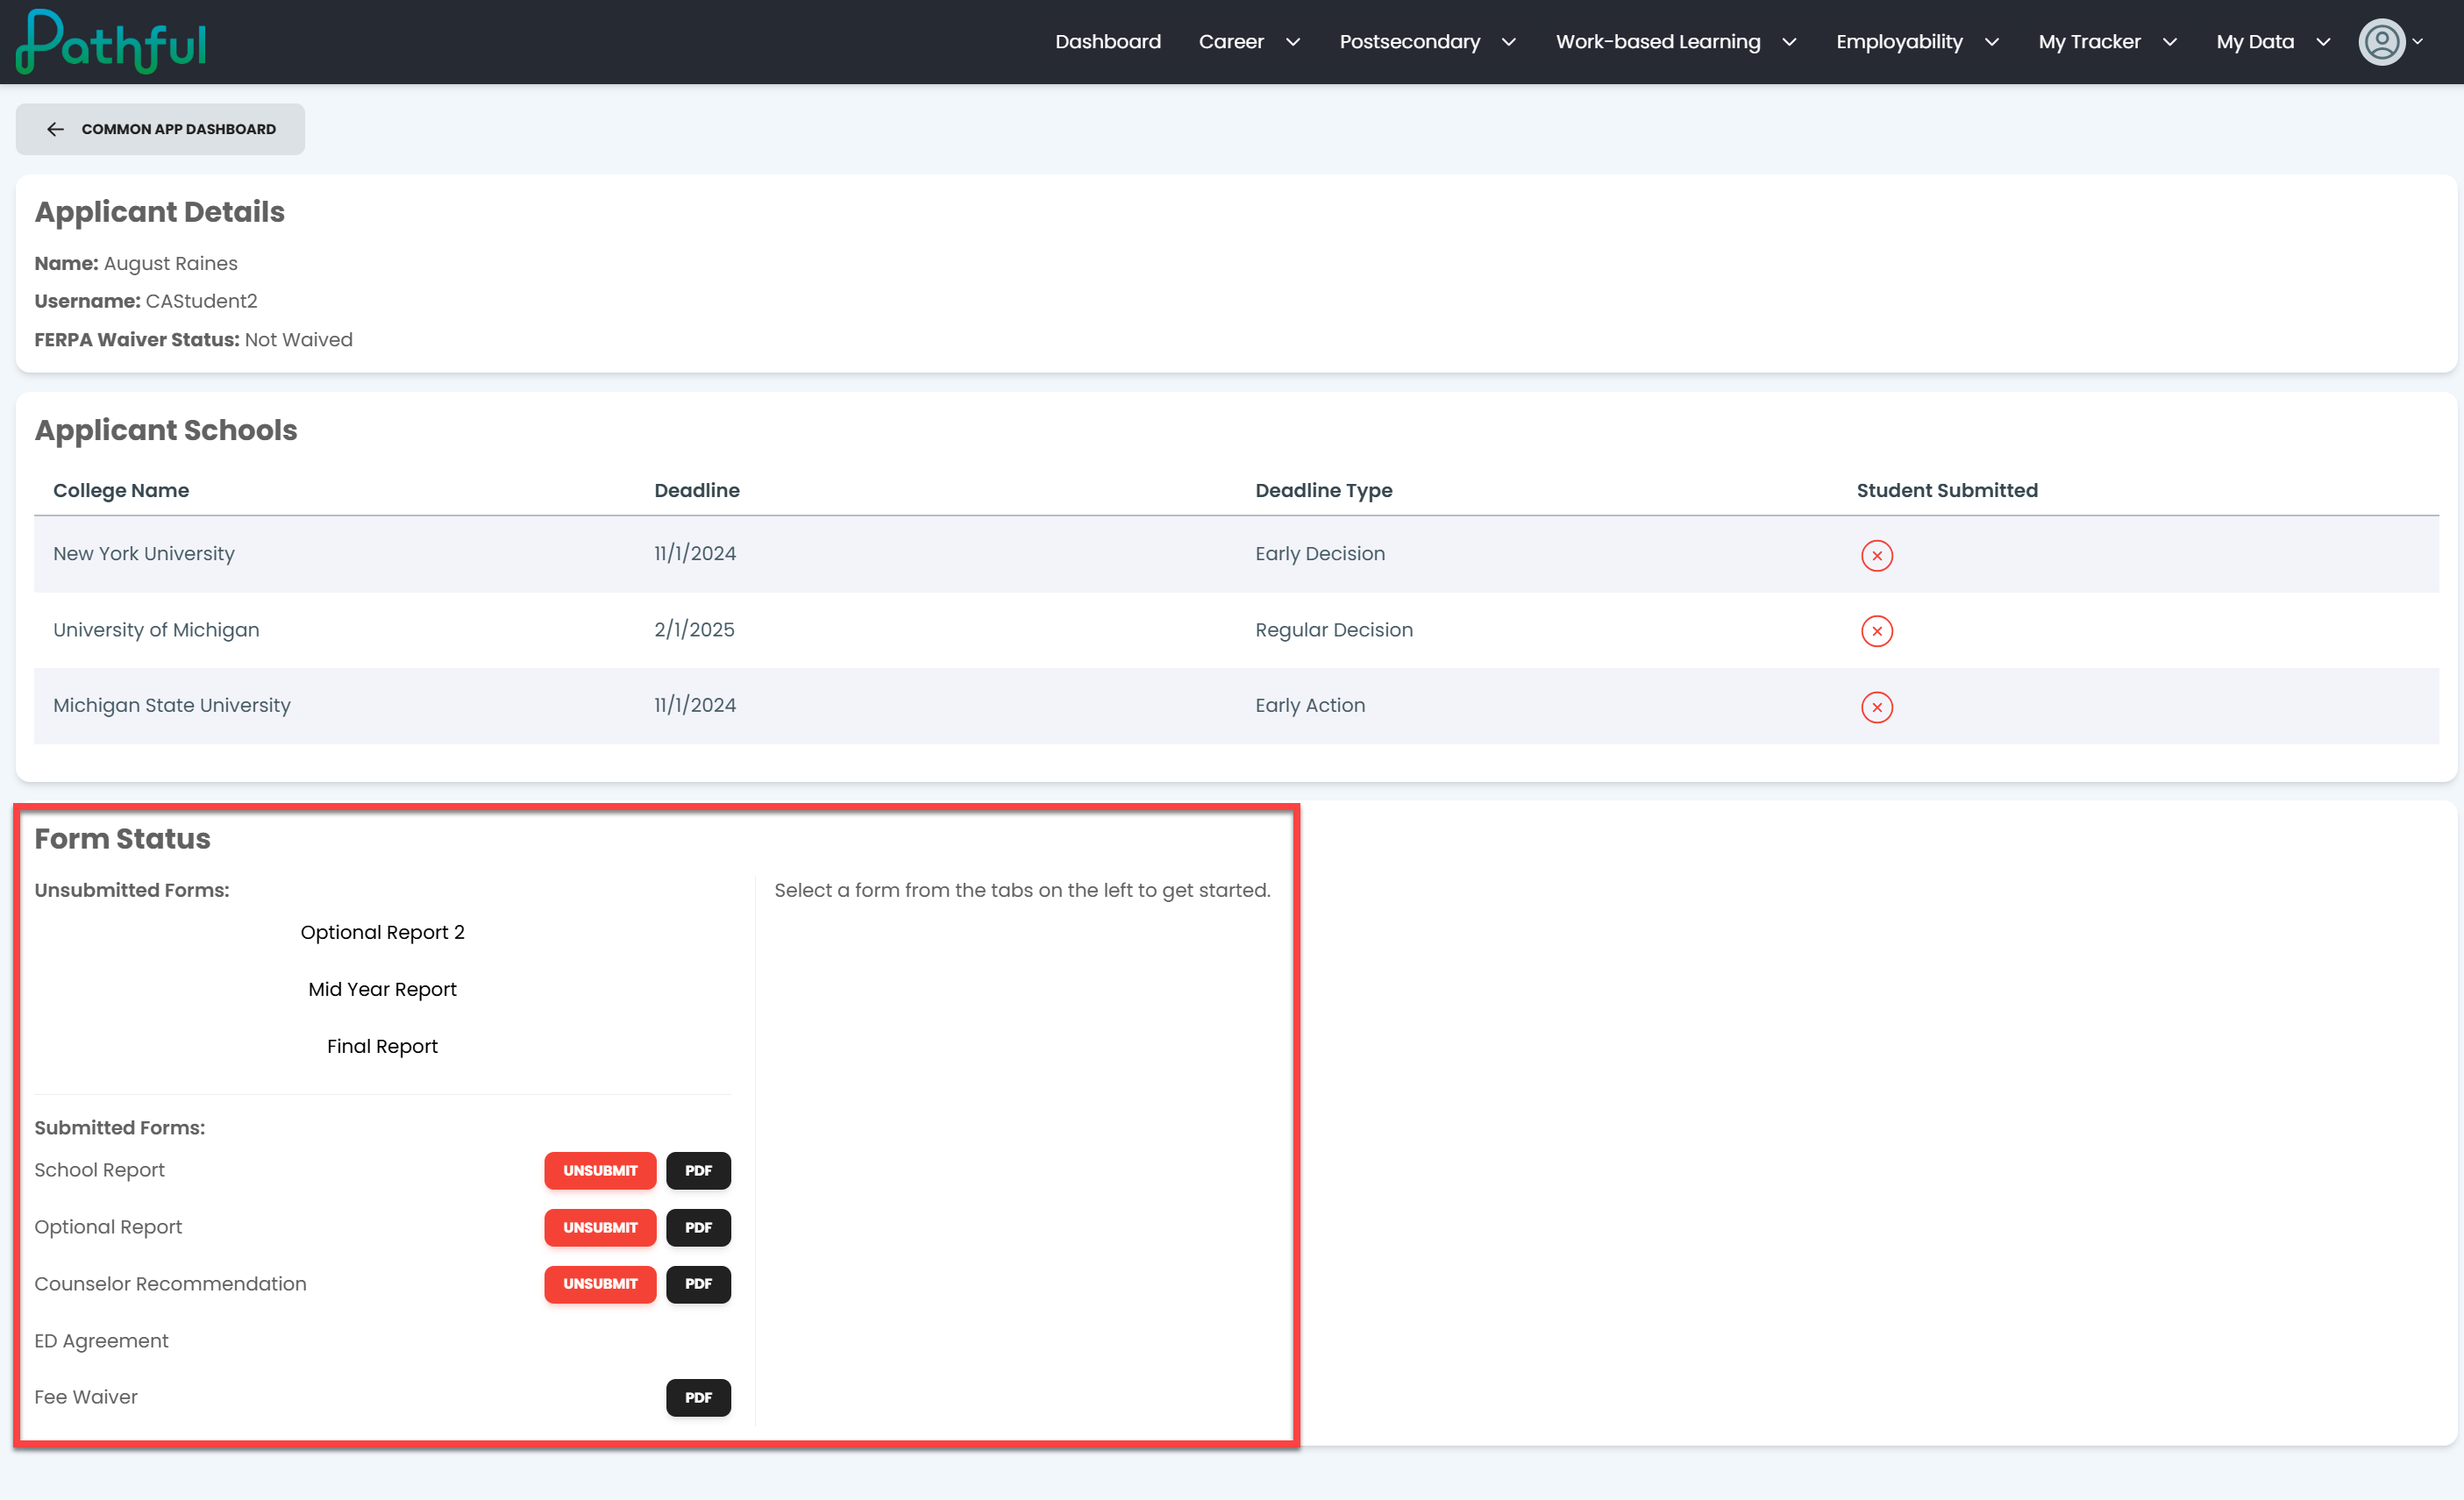Viewport: 2464px width, 1500px height.
Task: Click the University of Michigan college name
Action: pos(156,630)
